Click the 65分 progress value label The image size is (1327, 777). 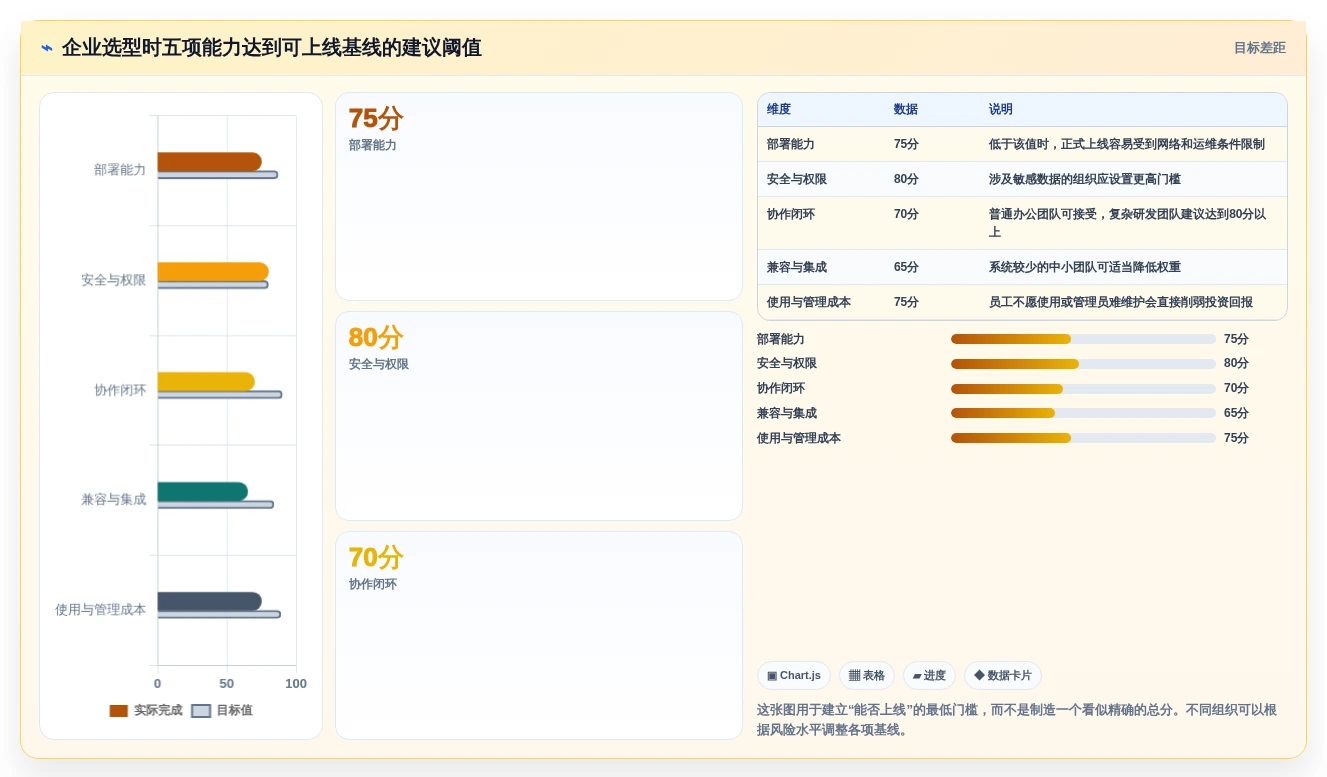(x=1236, y=413)
